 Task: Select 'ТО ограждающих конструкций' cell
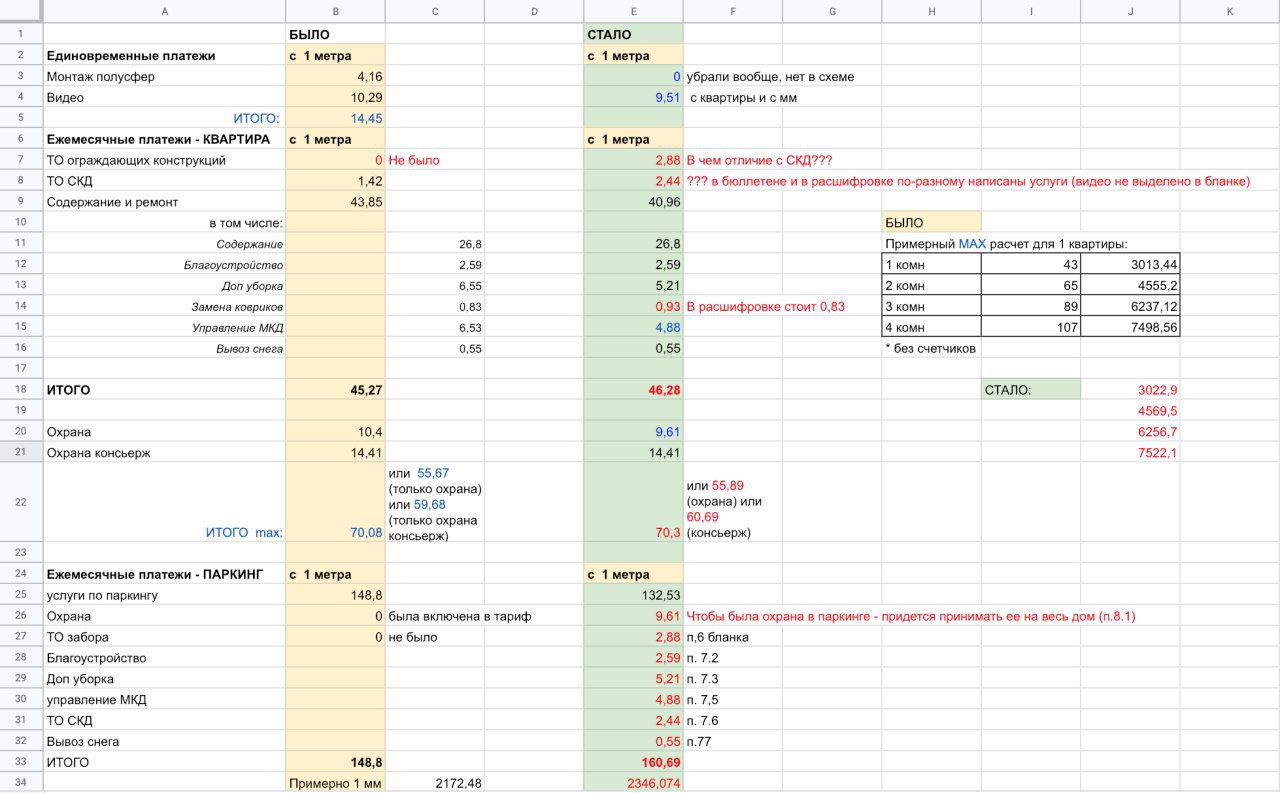[x=164, y=160]
